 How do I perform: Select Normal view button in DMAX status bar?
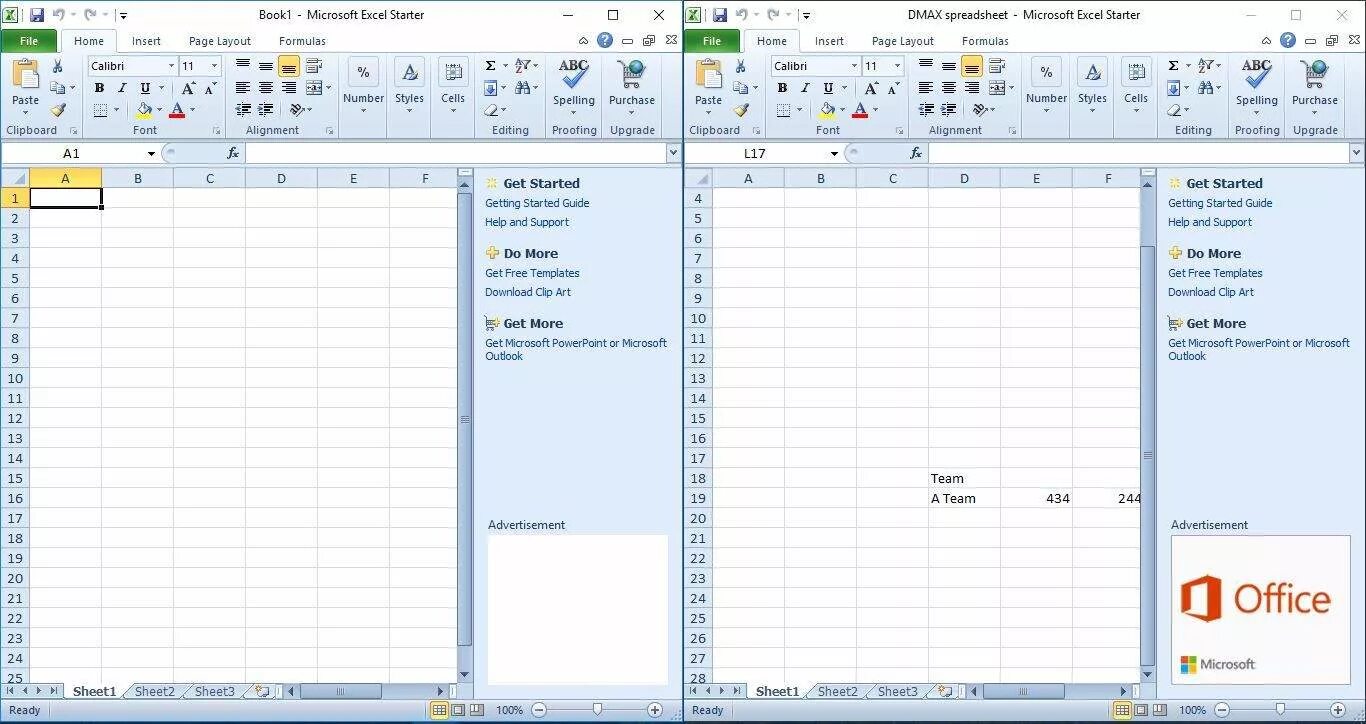coord(1122,710)
